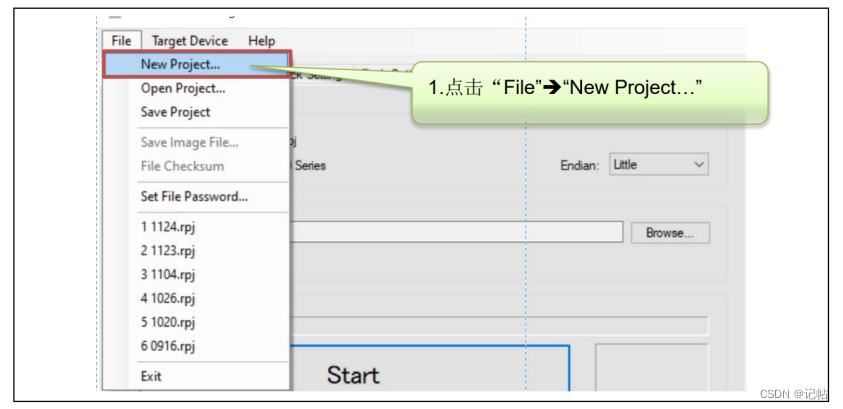Click Save Project menu item
Image resolution: width=843 pixels, height=409 pixels.
point(175,112)
